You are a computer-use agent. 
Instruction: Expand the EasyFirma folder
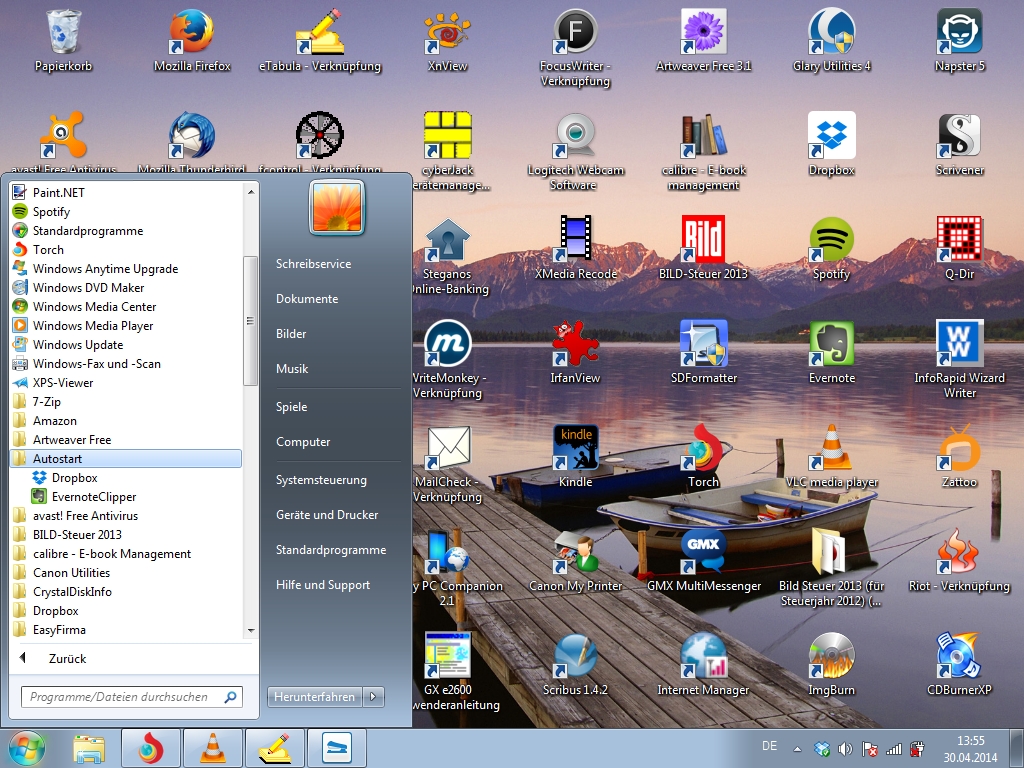click(126, 630)
